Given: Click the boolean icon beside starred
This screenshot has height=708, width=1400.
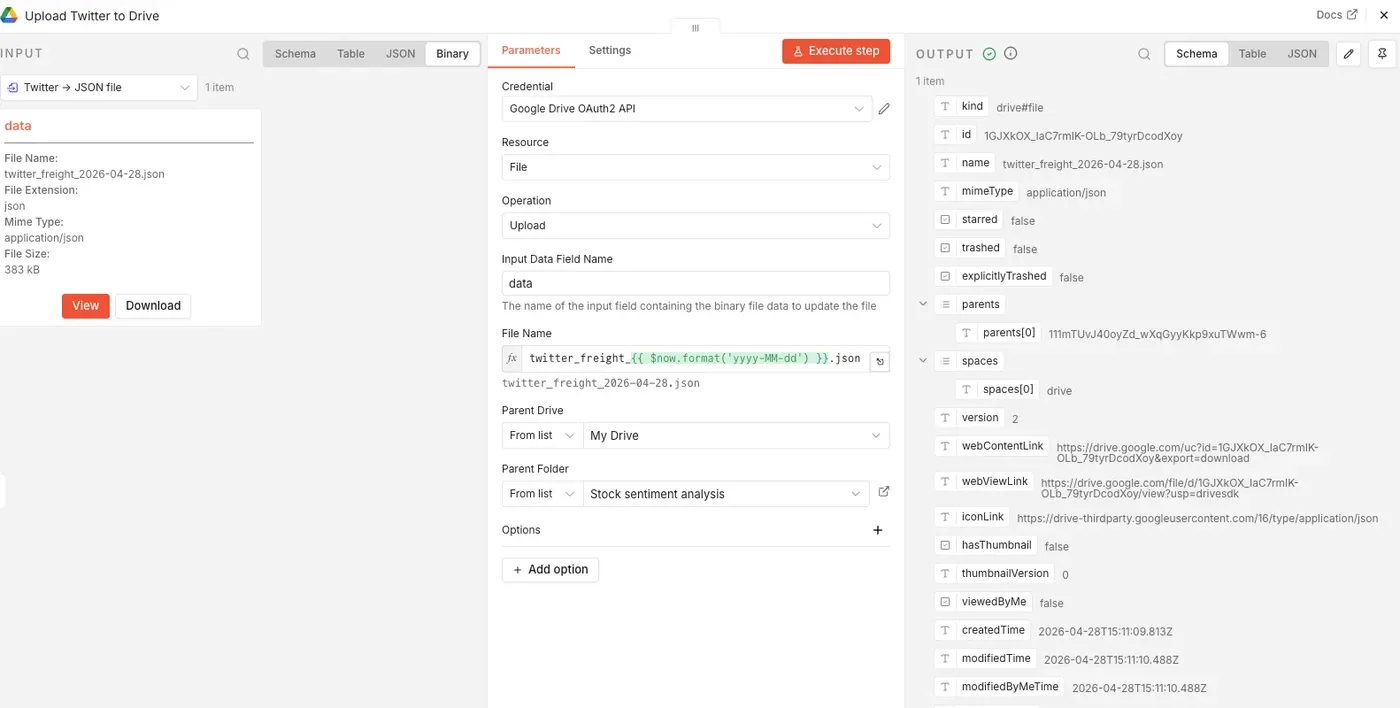Looking at the screenshot, I should pyautogui.click(x=945, y=220).
